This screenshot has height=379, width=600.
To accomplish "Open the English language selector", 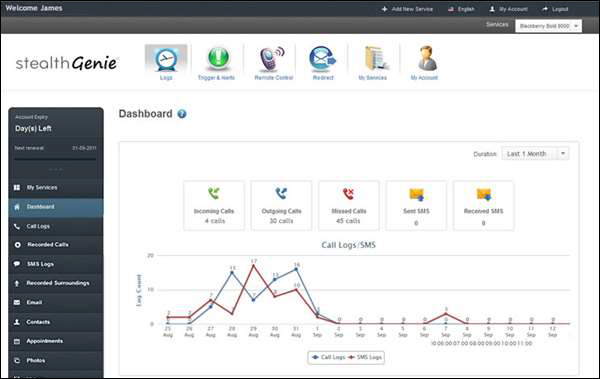I will 461,9.
